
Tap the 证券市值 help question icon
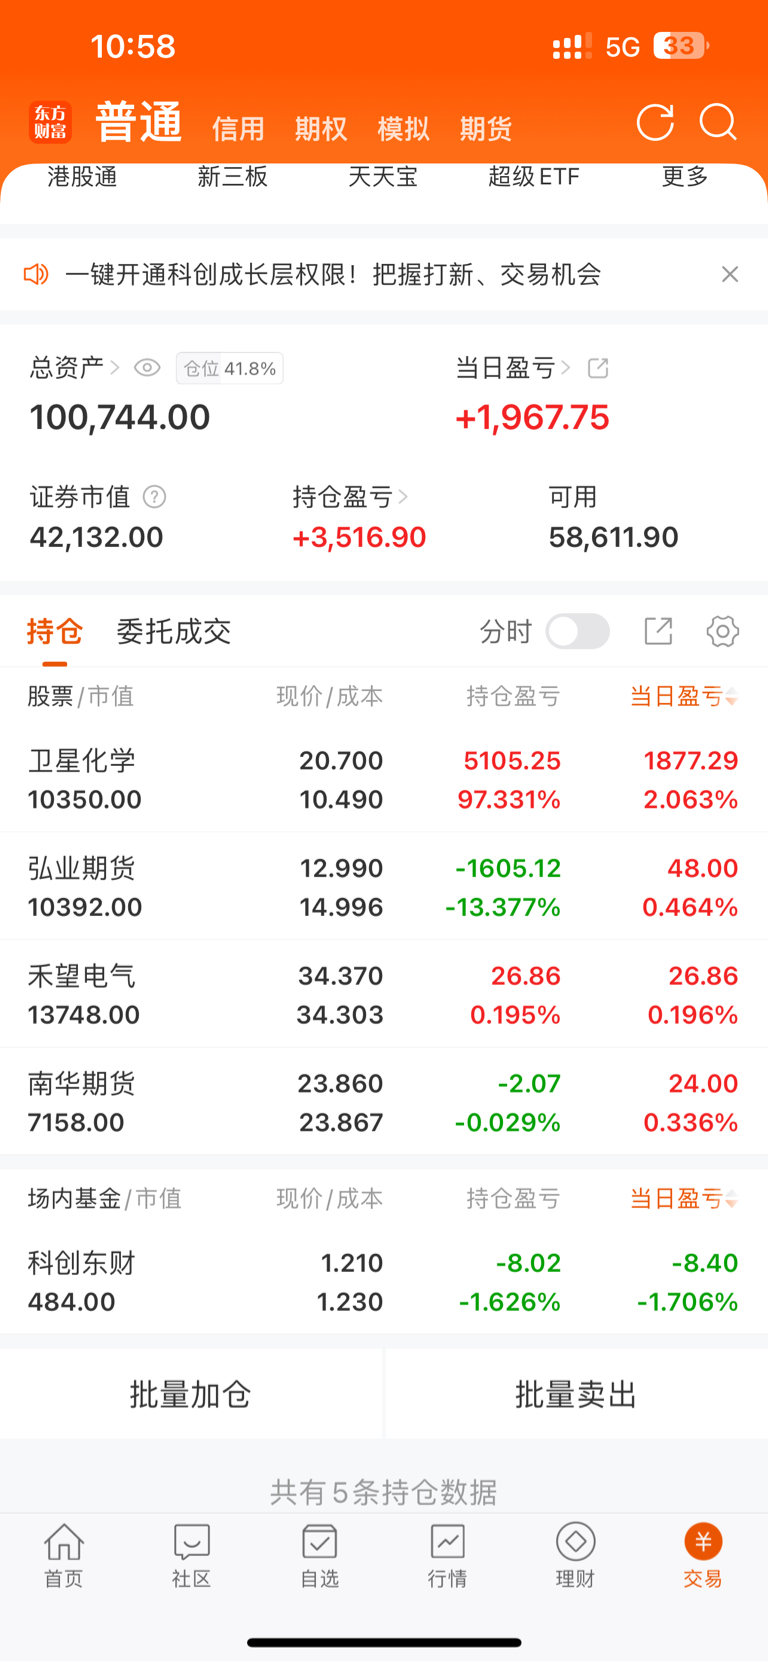[x=154, y=496]
